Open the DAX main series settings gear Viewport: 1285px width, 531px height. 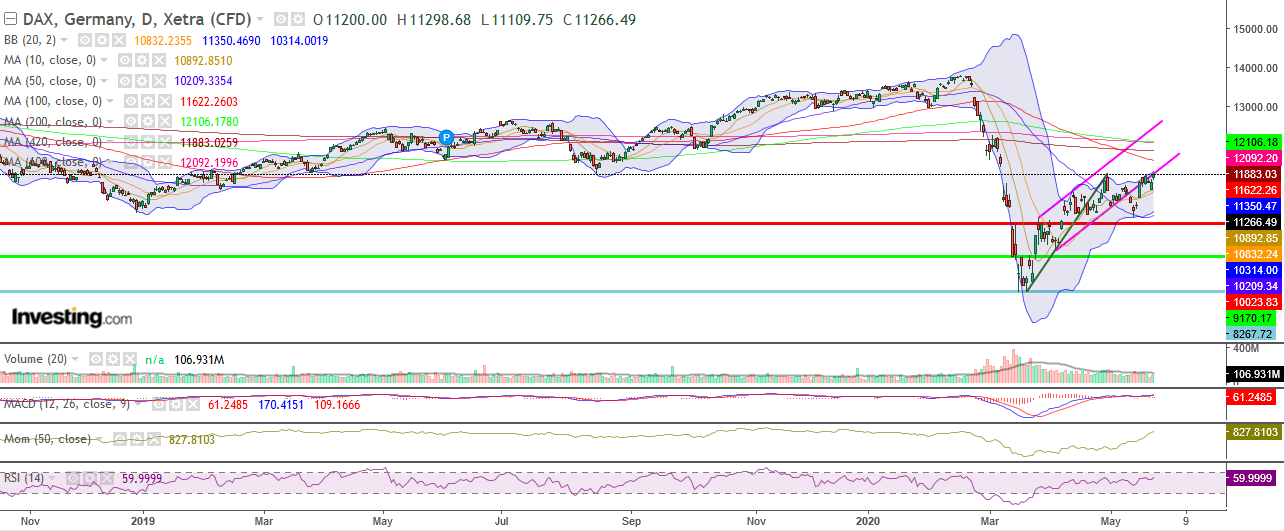pyautogui.click(x=298, y=20)
